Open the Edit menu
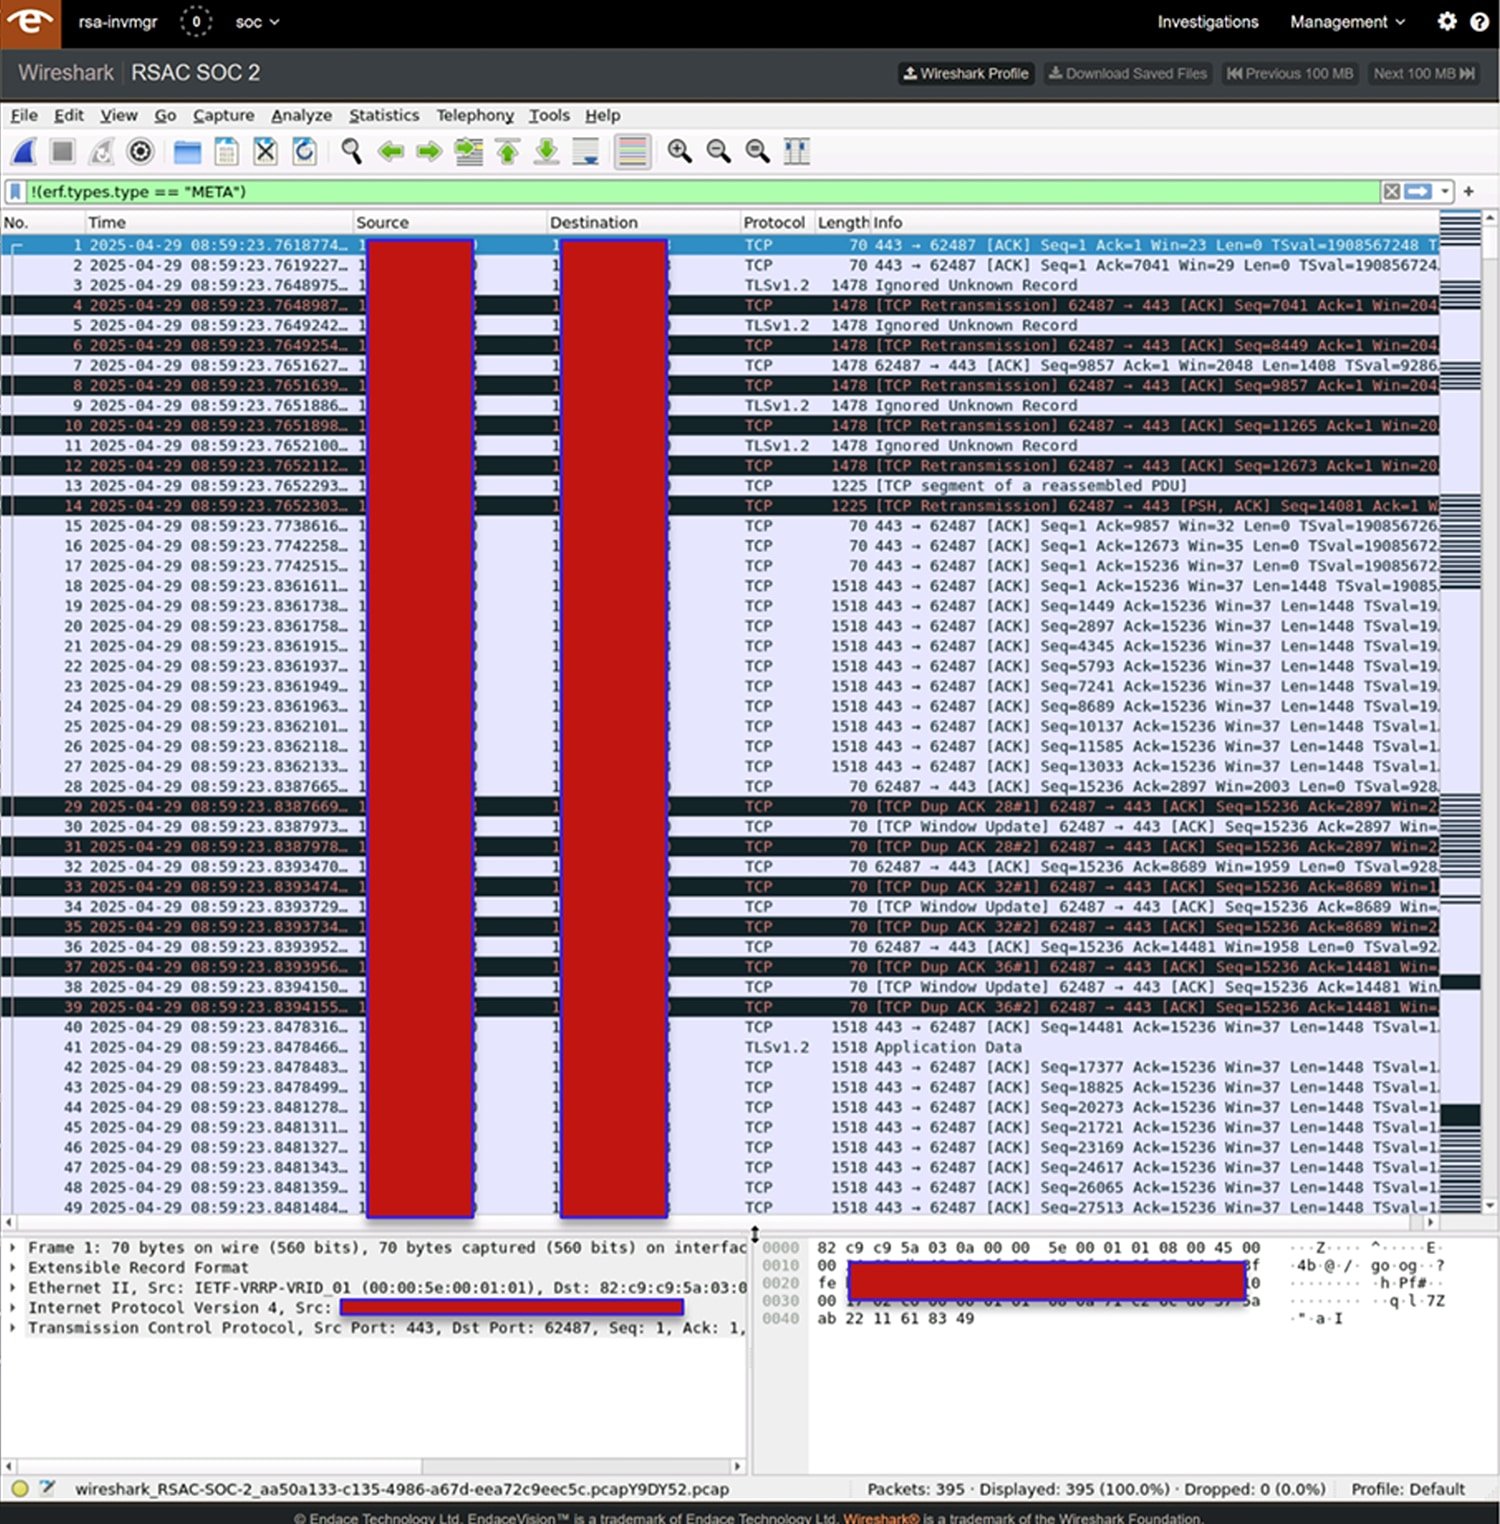Screen dimensions: 1500x1524 pyautogui.click(x=69, y=115)
